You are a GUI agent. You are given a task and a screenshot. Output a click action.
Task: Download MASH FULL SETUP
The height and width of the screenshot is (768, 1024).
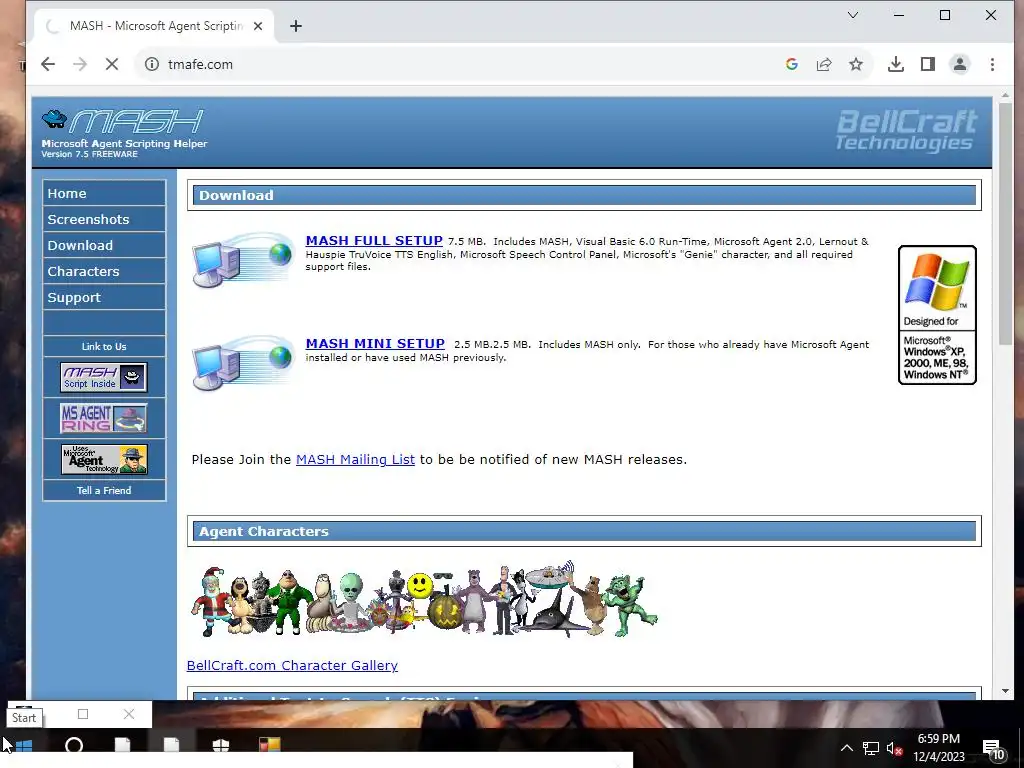[374, 240]
